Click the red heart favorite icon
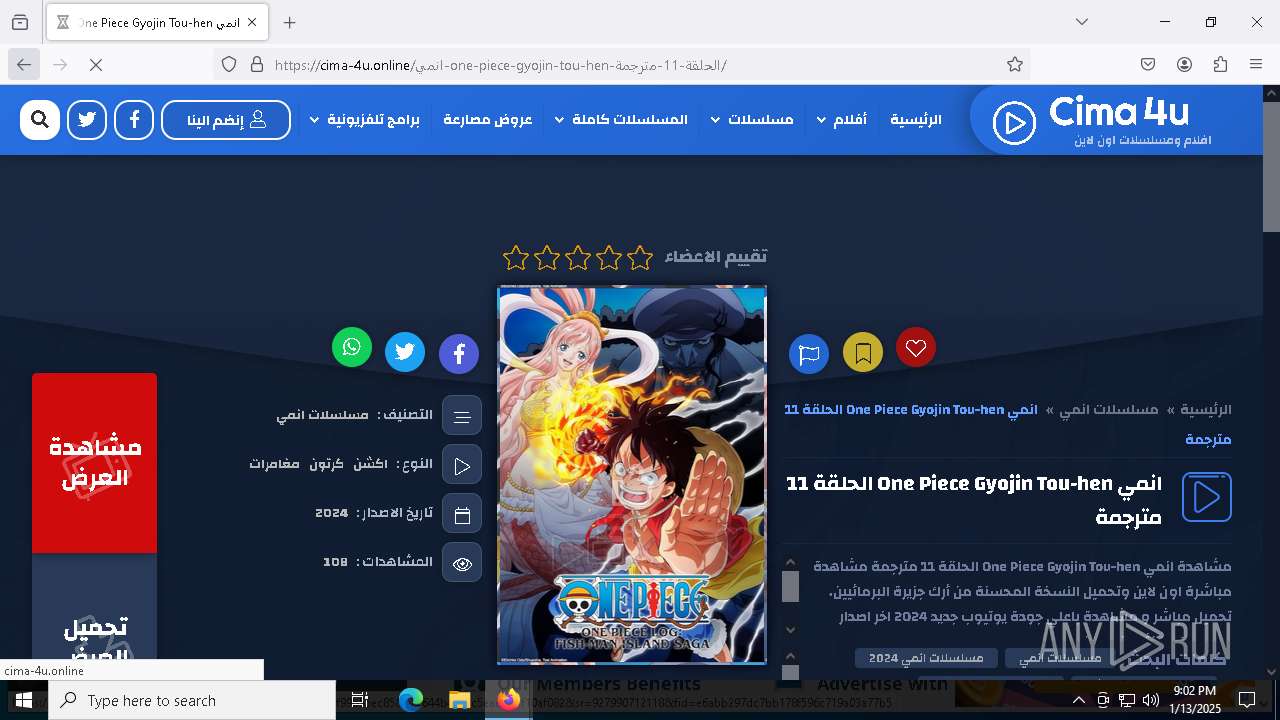Image resolution: width=1280 pixels, height=720 pixels. click(916, 347)
